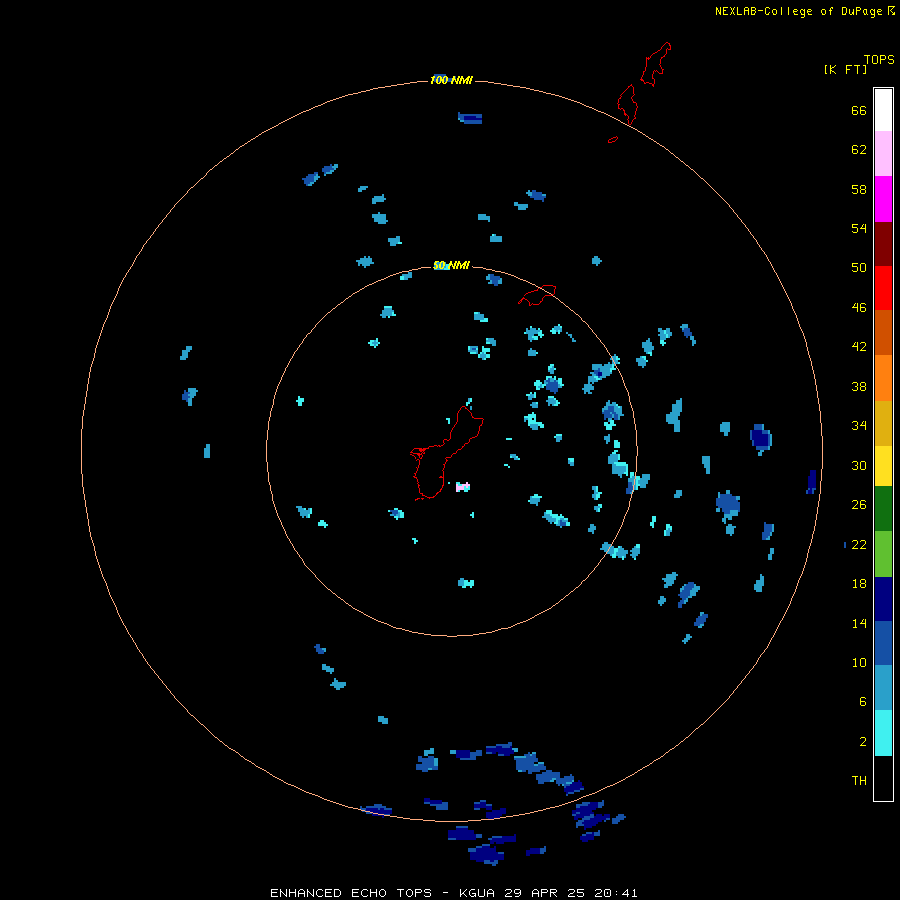Select the light green 22 kft legend swatch
The height and width of the screenshot is (900, 900).
point(883,554)
